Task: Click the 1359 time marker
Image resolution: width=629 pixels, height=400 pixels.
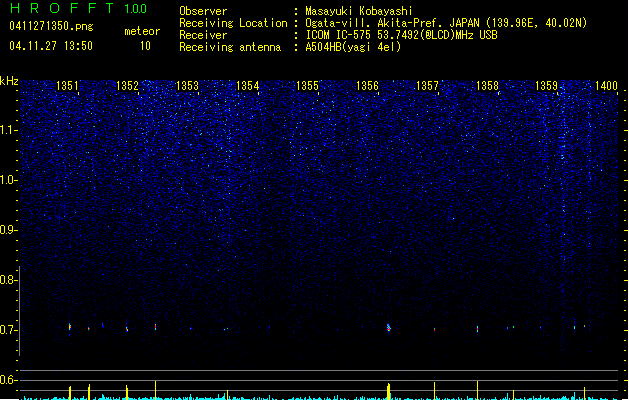Action: pos(547,86)
